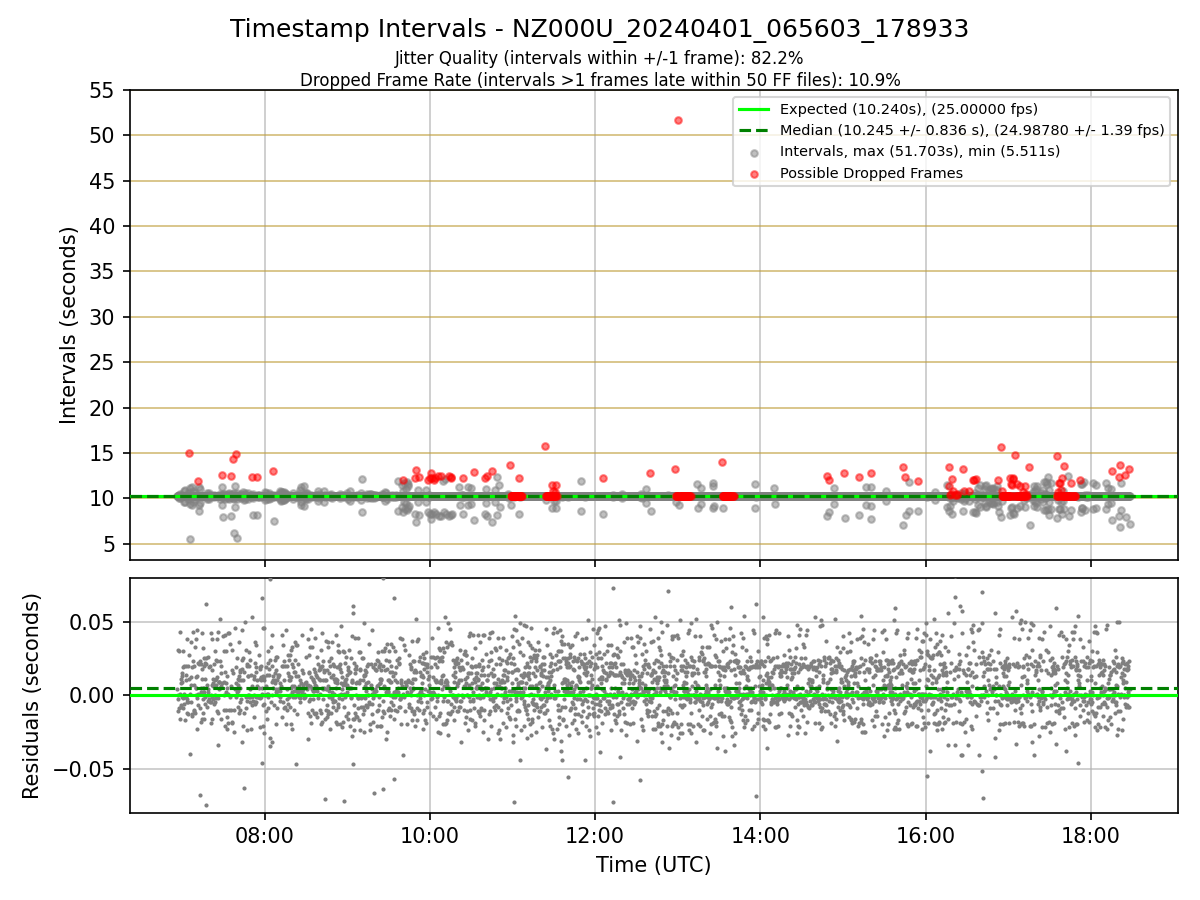This screenshot has height=900, width=1200.
Task: Click the red dot marker in legend
Action: tap(754, 173)
